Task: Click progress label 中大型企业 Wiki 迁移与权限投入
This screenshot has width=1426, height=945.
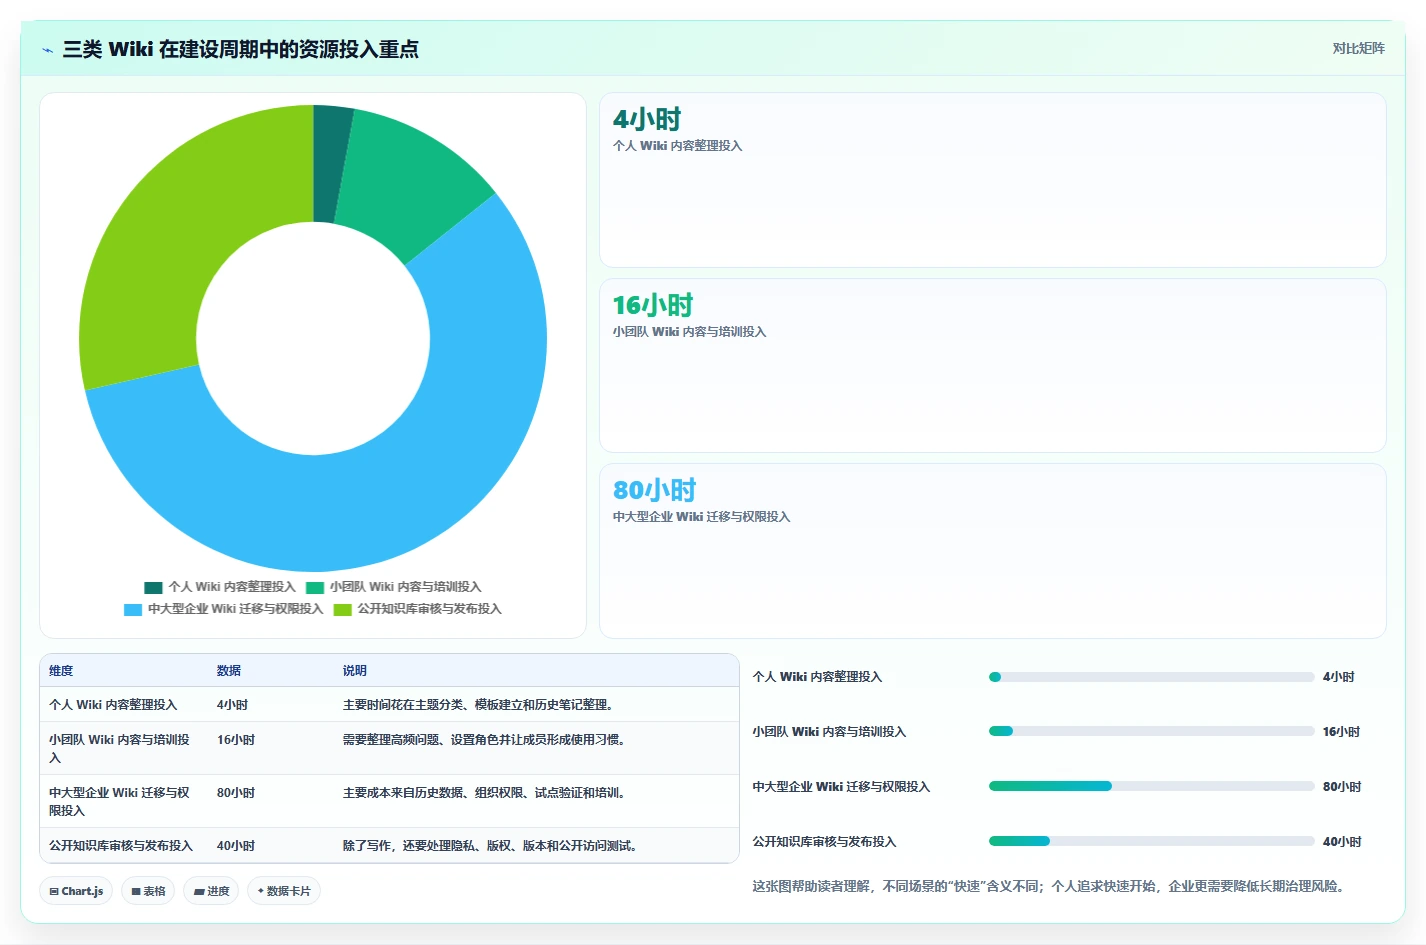Action: click(x=841, y=787)
